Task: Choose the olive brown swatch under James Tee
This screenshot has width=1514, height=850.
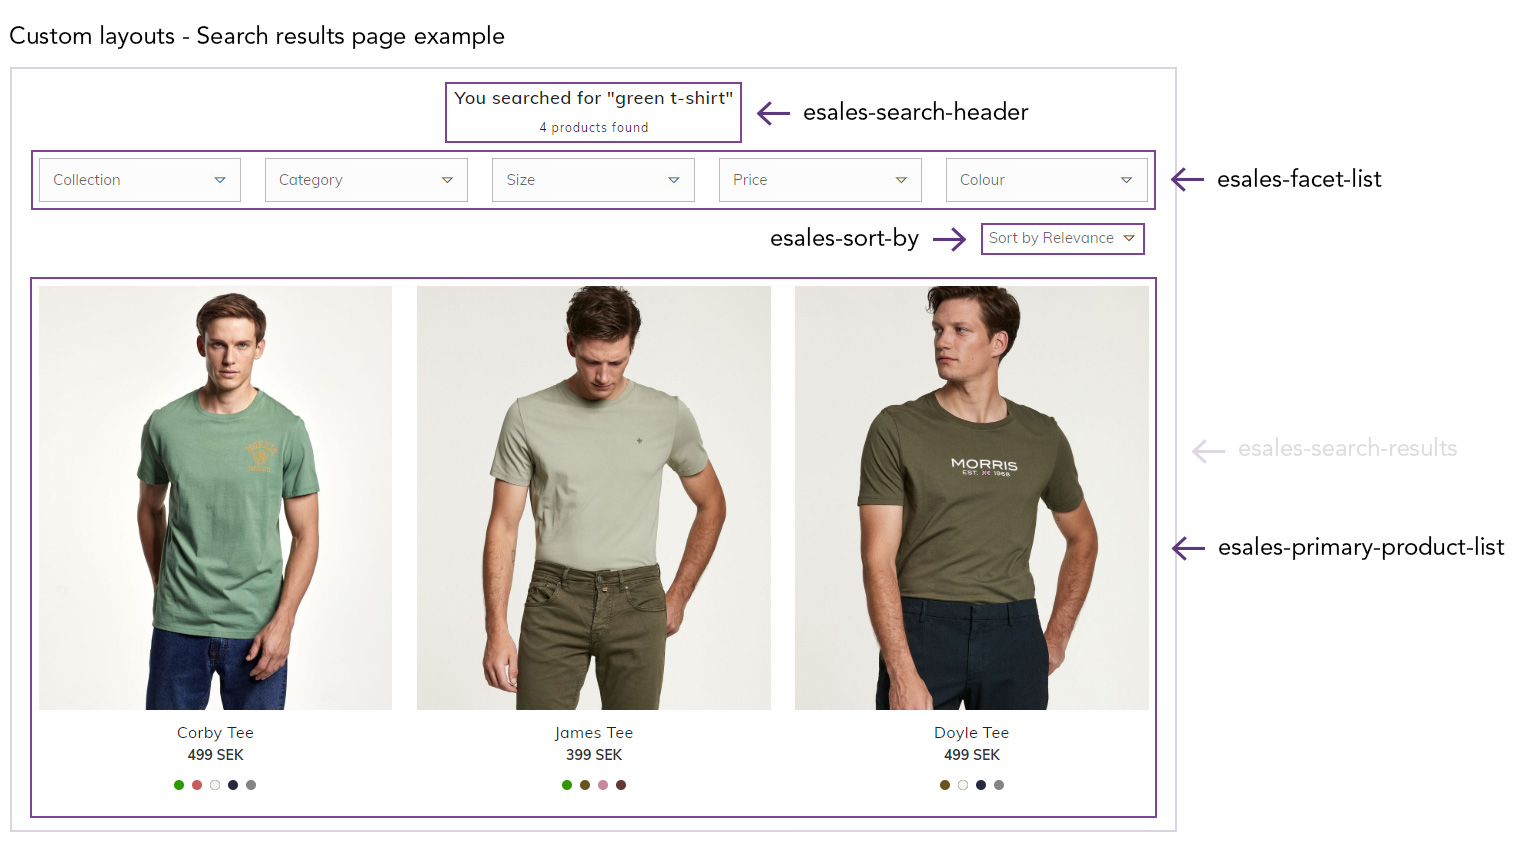Action: pos(585,785)
